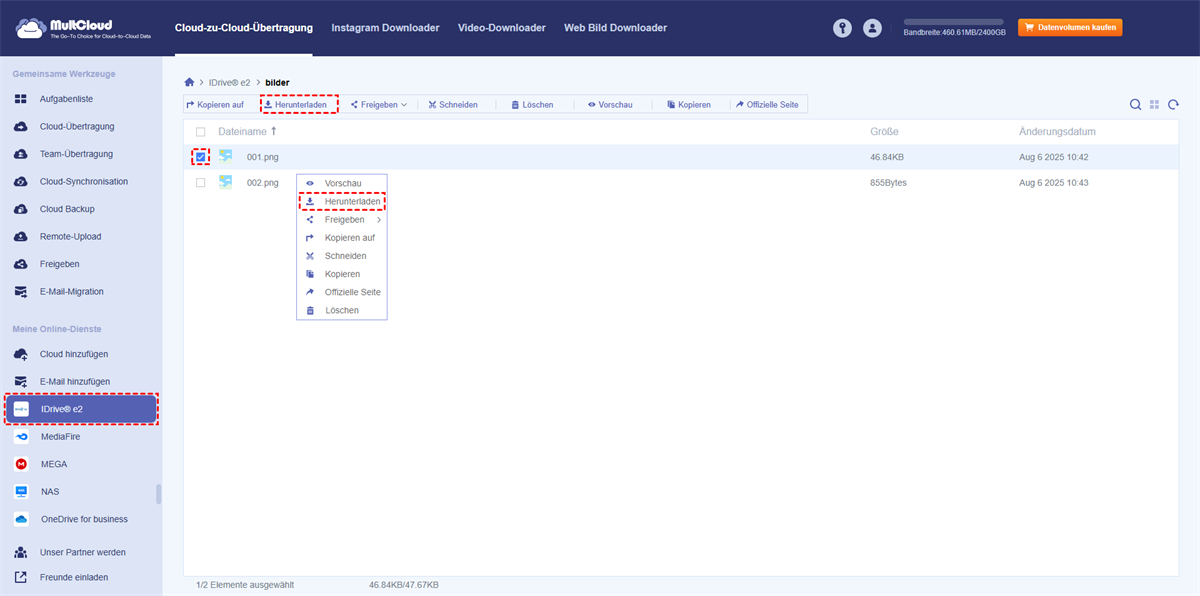Image resolution: width=1200 pixels, height=596 pixels.
Task: Expand the Freigeben toolbar dropdown
Action: tap(379, 105)
